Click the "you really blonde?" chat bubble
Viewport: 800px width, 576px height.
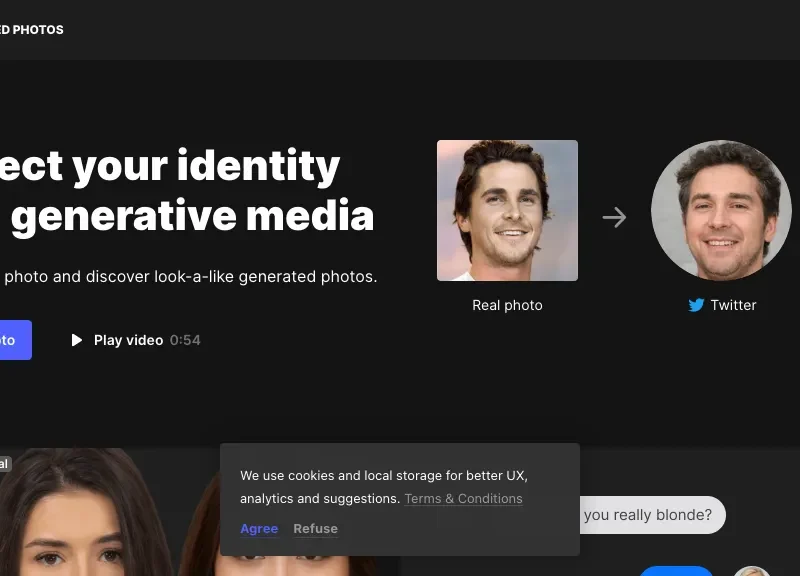tap(648, 515)
